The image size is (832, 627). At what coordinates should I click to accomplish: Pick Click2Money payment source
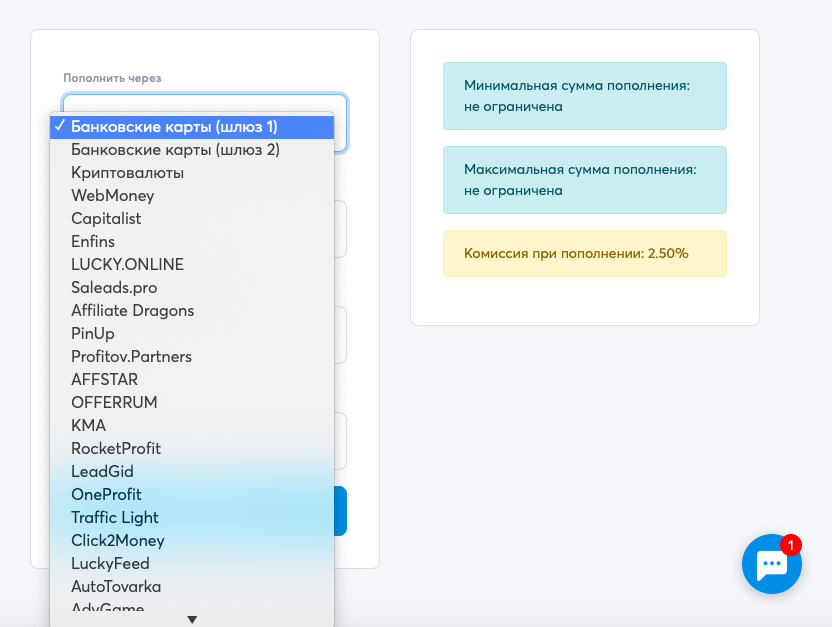point(192,541)
